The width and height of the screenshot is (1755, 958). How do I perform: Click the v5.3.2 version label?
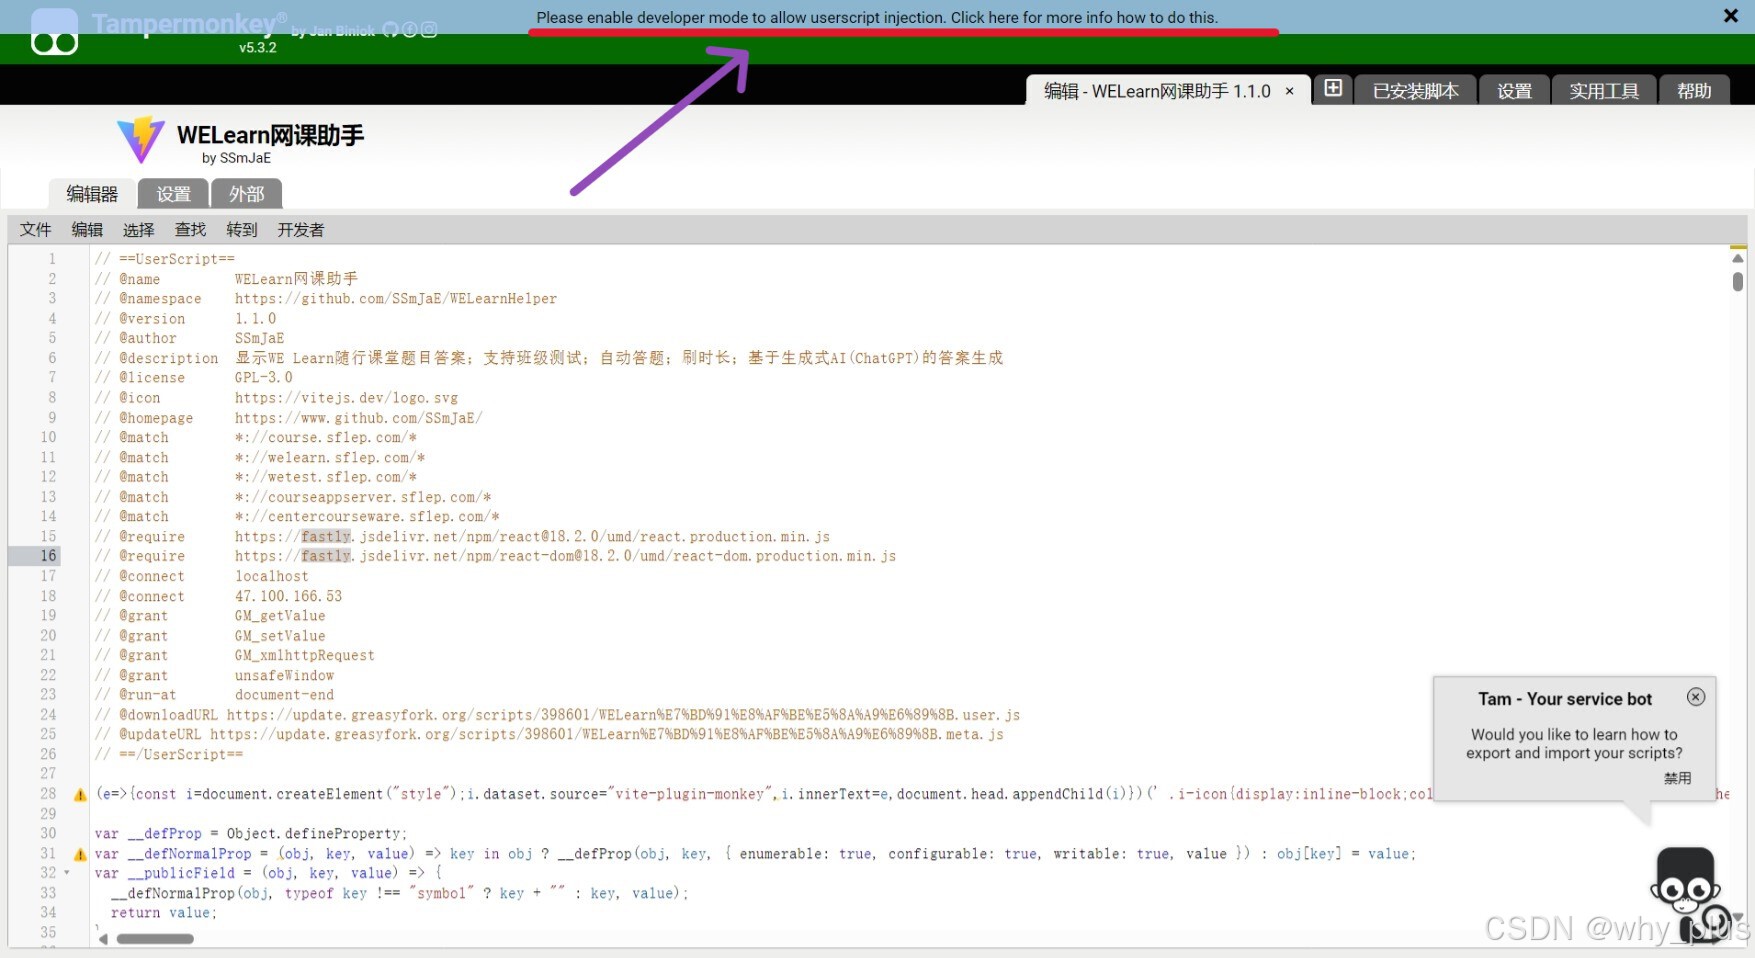click(x=257, y=47)
